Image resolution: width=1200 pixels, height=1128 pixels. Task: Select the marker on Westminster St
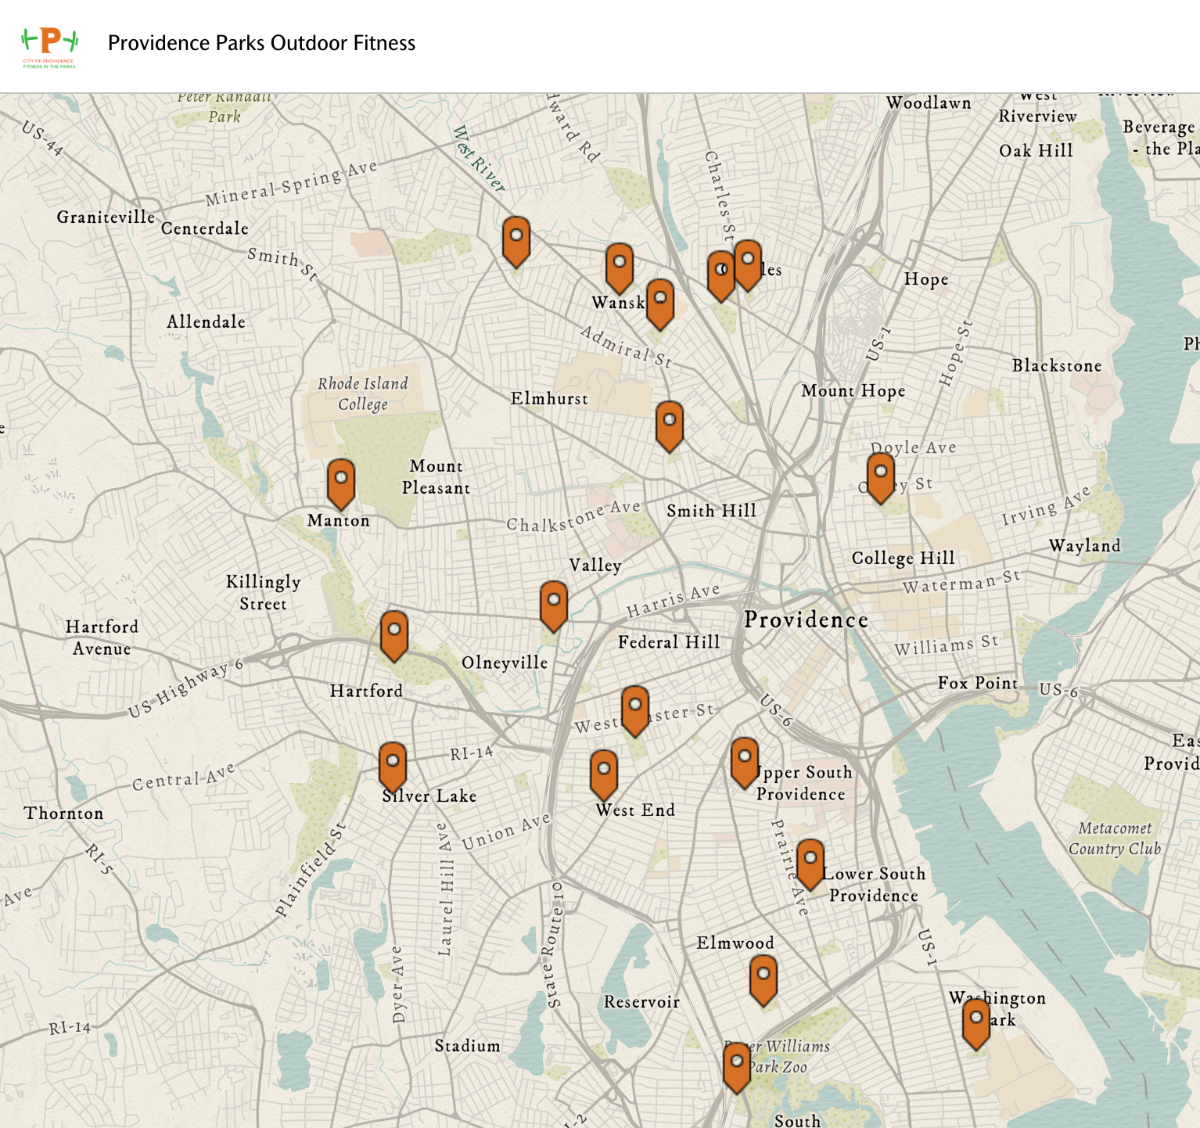click(635, 711)
